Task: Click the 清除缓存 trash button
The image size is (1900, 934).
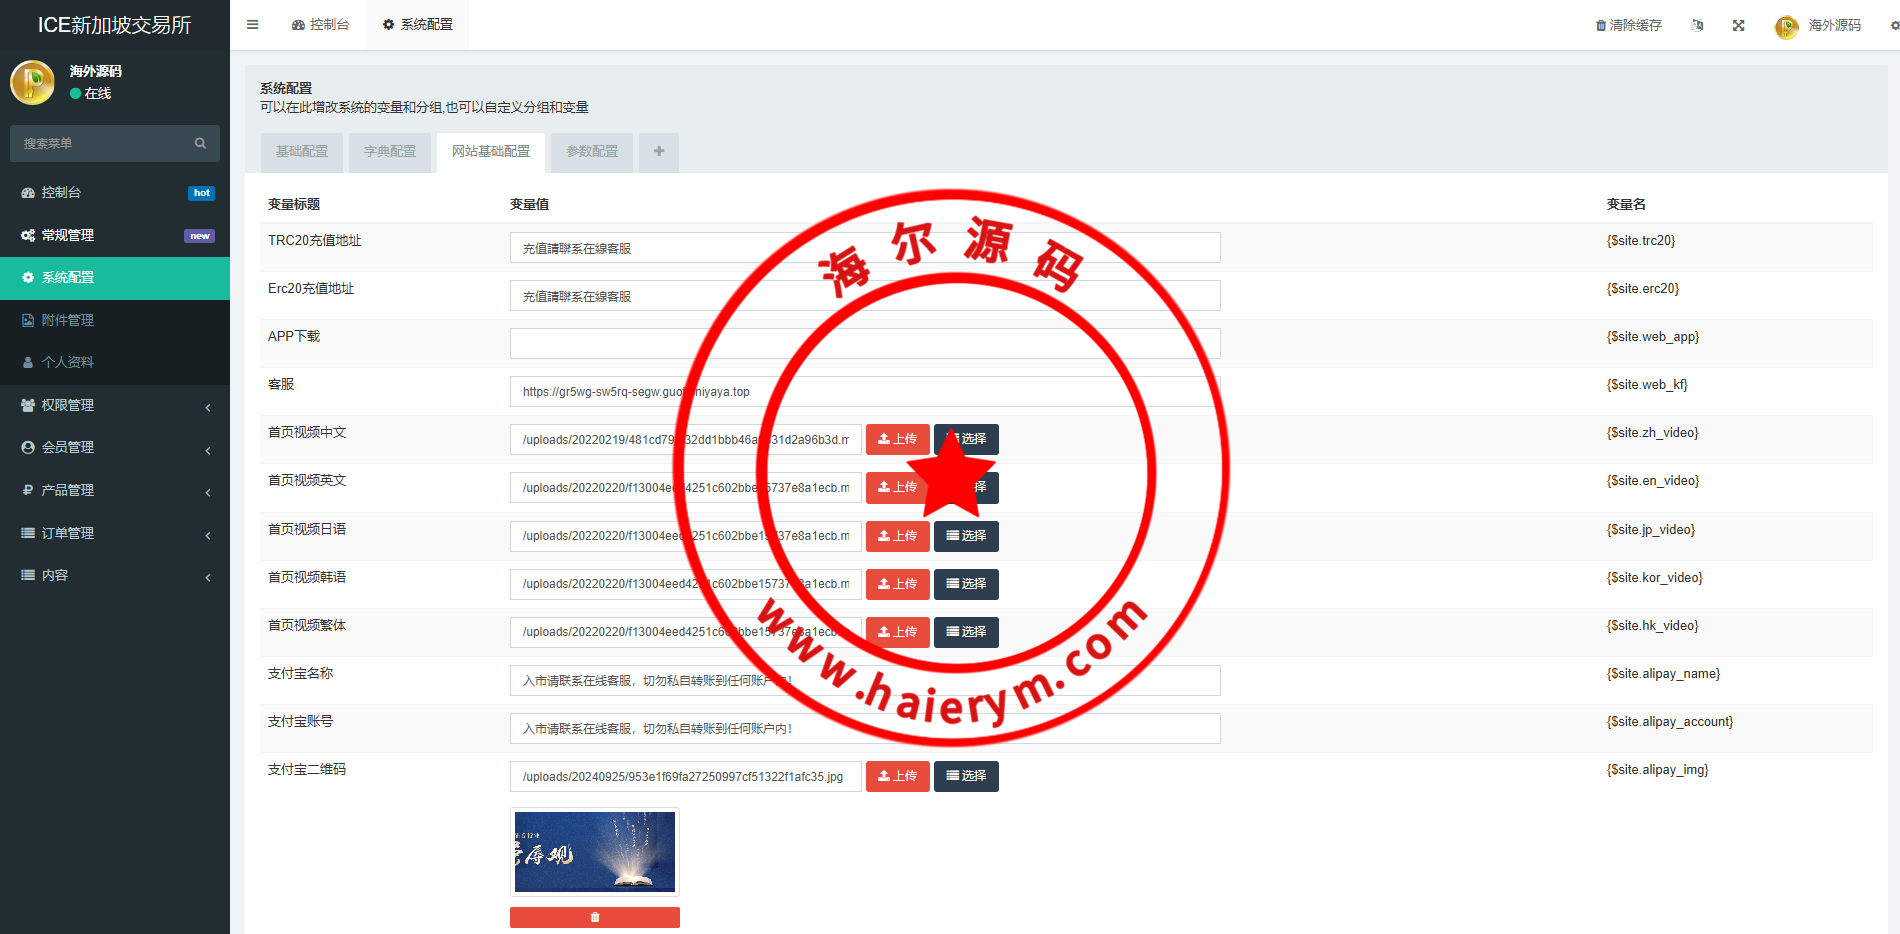Action: pyautogui.click(x=1628, y=26)
